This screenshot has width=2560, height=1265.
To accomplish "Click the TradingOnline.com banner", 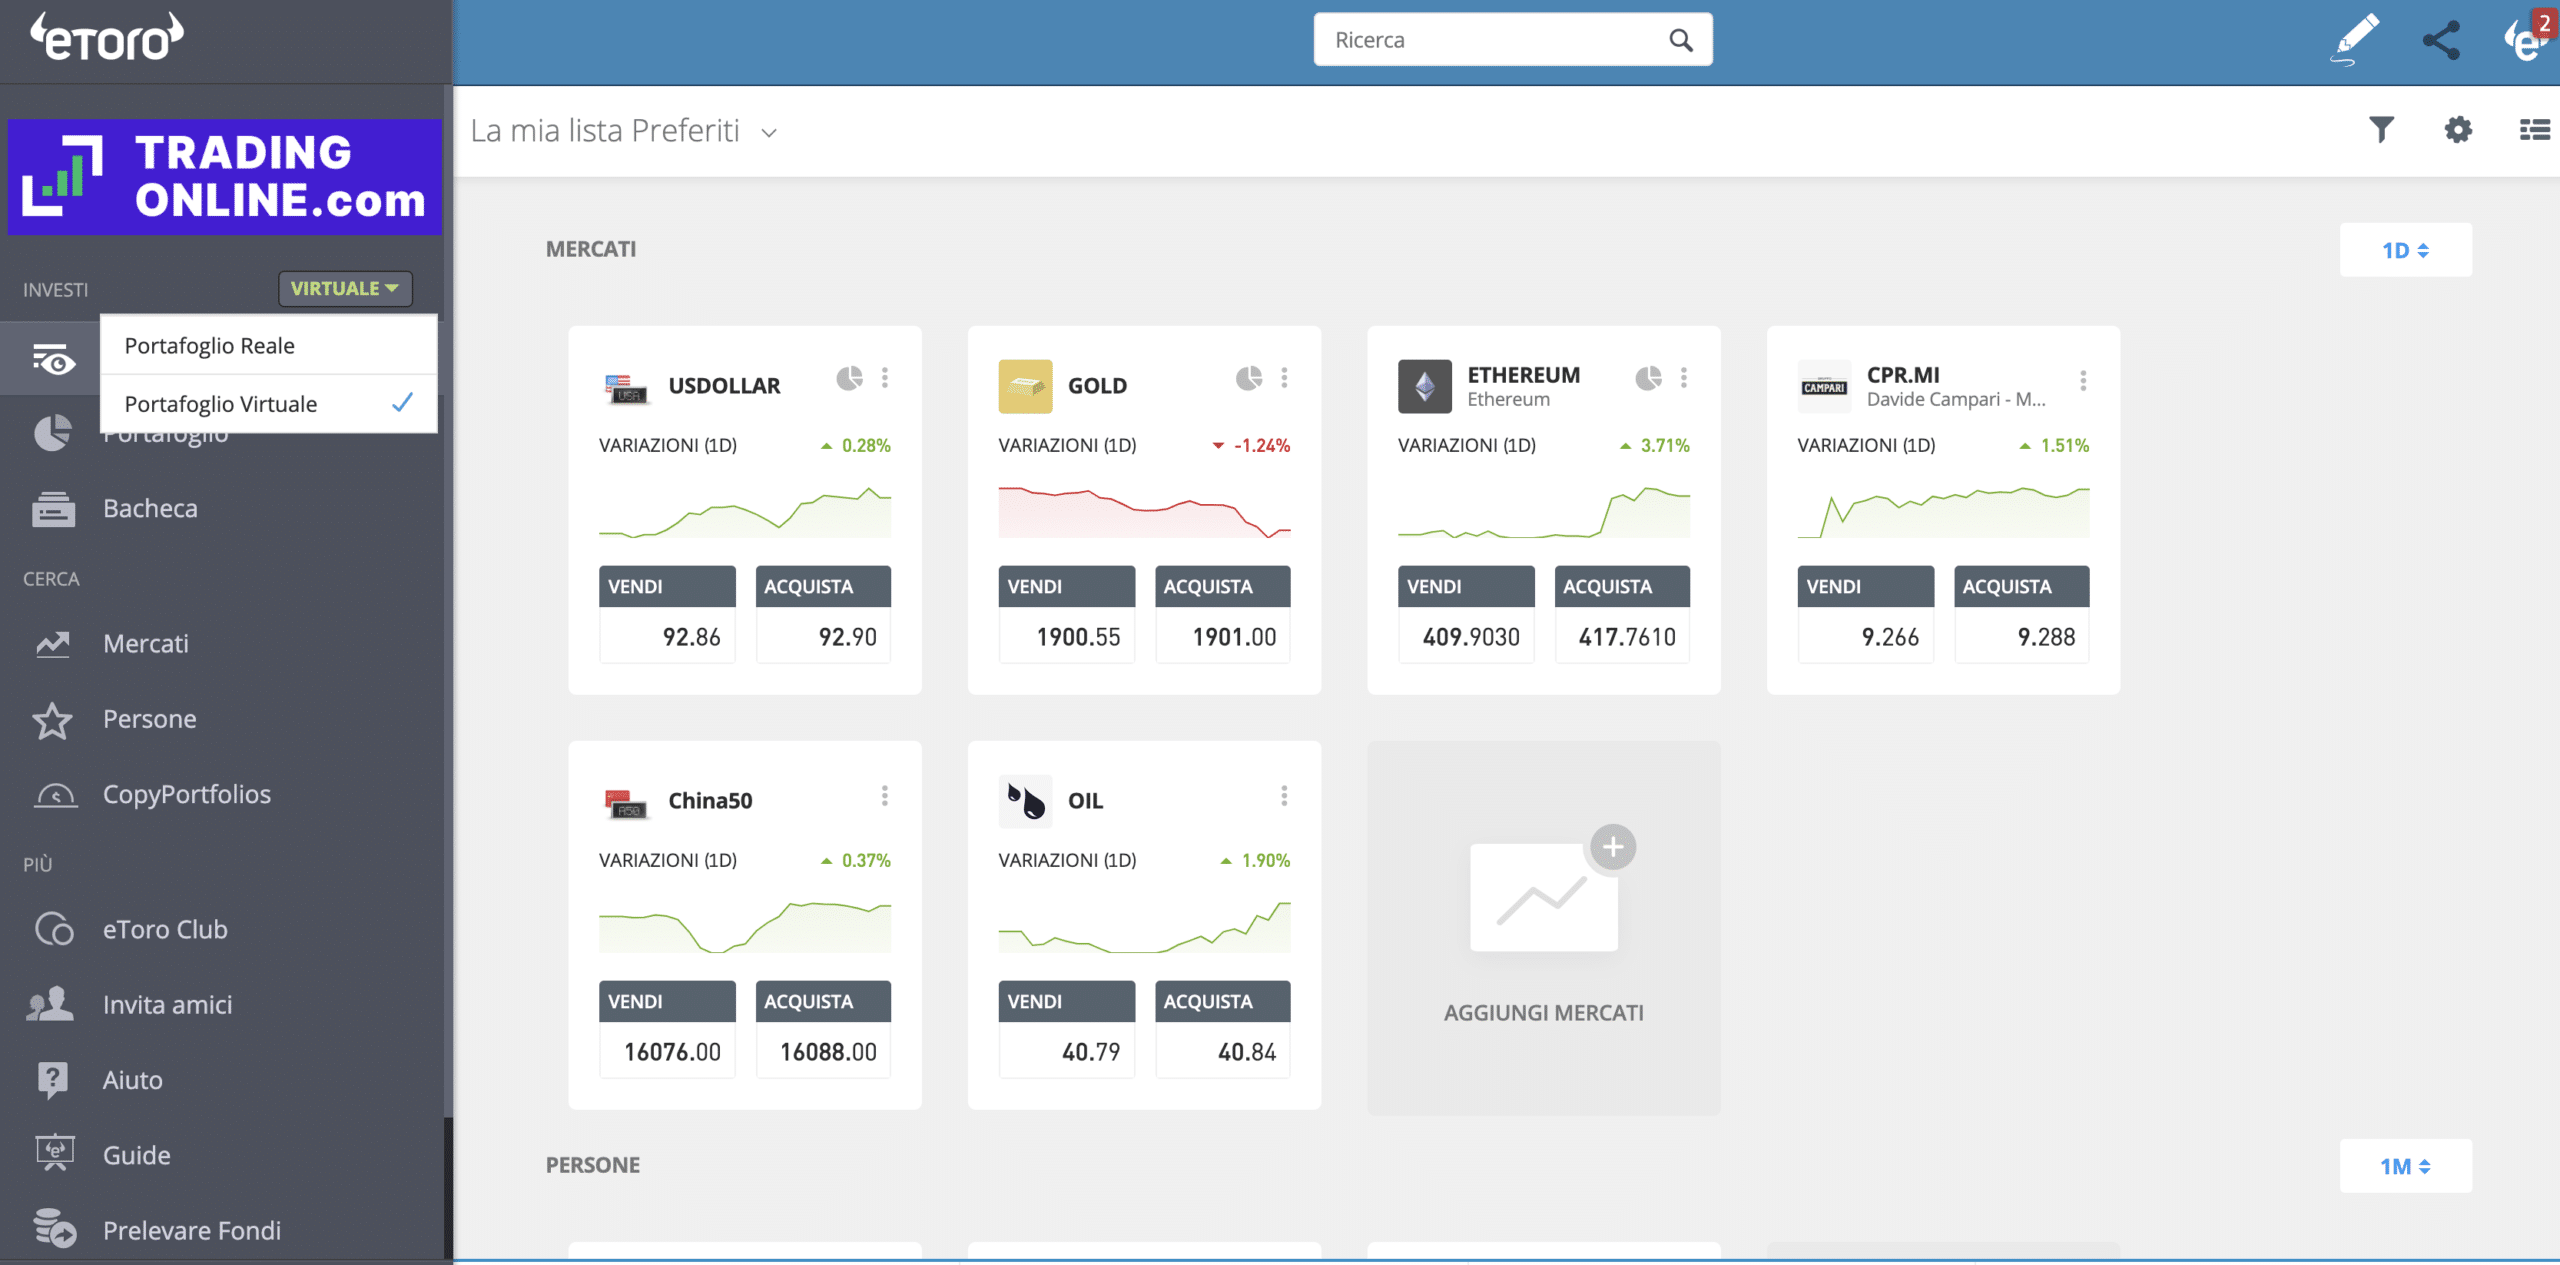I will tap(225, 177).
